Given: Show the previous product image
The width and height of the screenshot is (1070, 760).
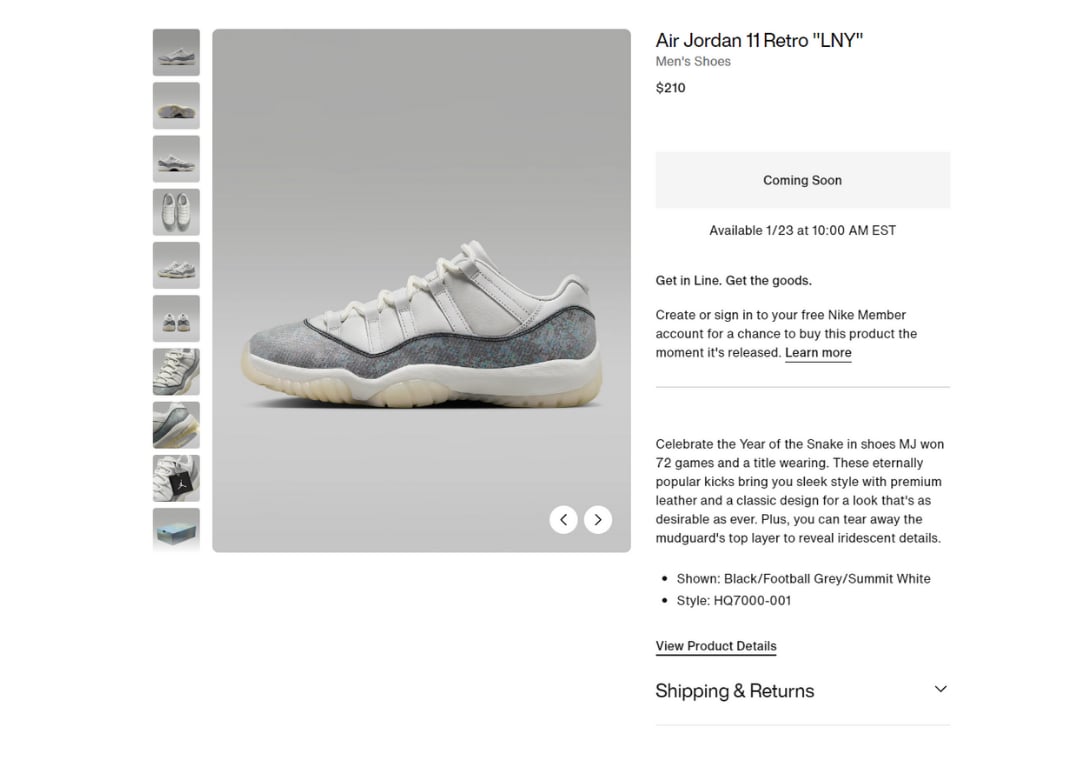Looking at the screenshot, I should click(563, 520).
